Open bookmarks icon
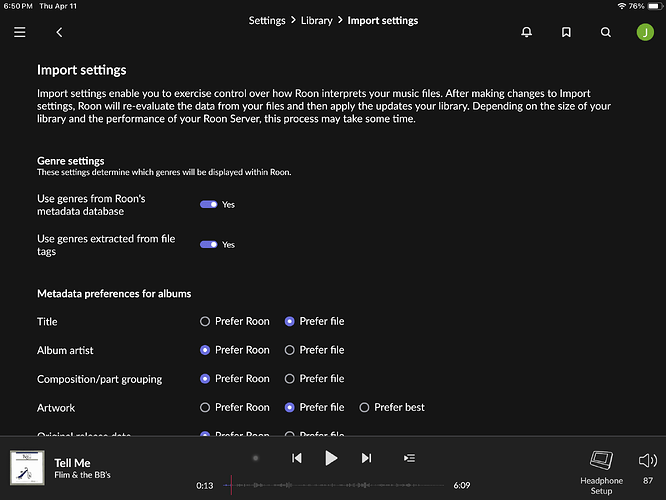This screenshot has height=500, width=666. [x=566, y=32]
